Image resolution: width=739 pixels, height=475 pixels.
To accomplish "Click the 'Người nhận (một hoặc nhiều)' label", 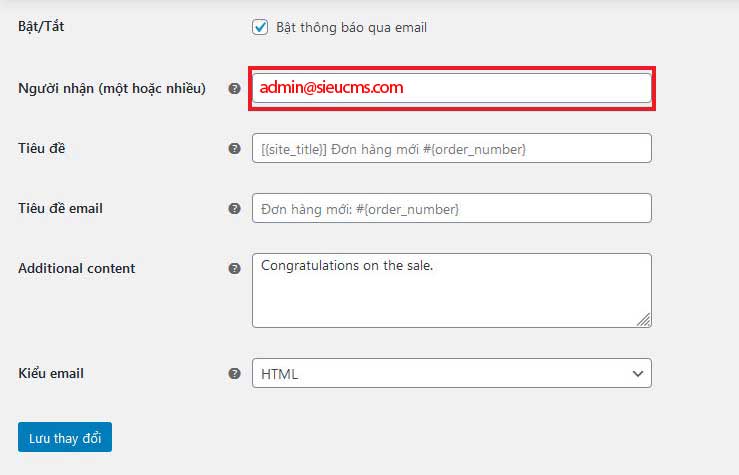I will [x=112, y=88].
